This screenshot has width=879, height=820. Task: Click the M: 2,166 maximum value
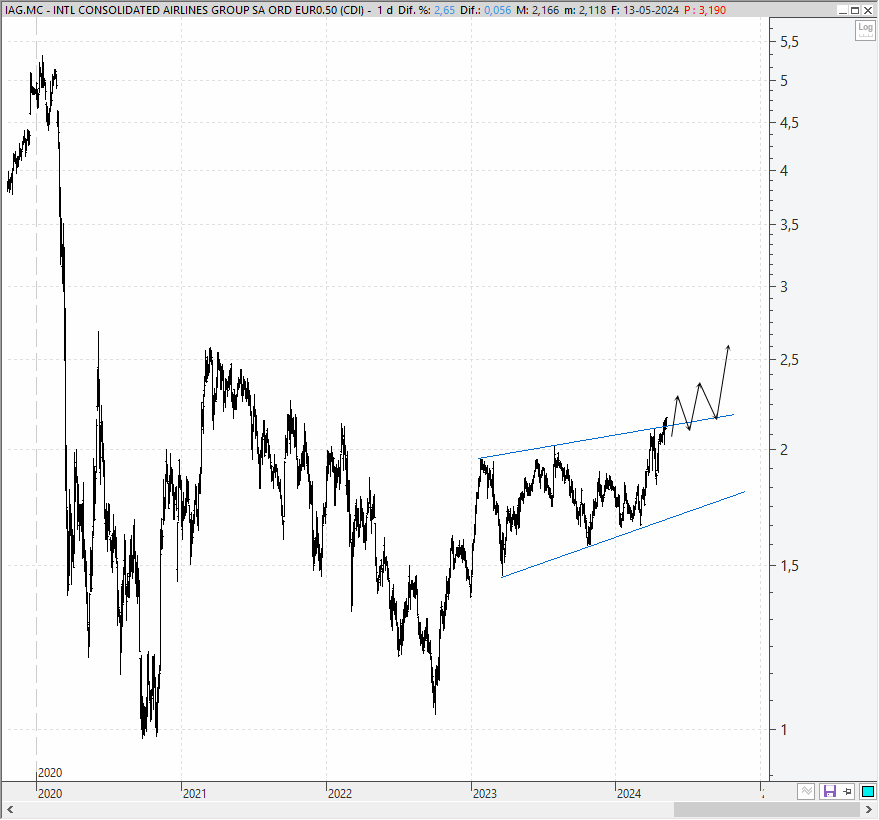tap(537, 10)
